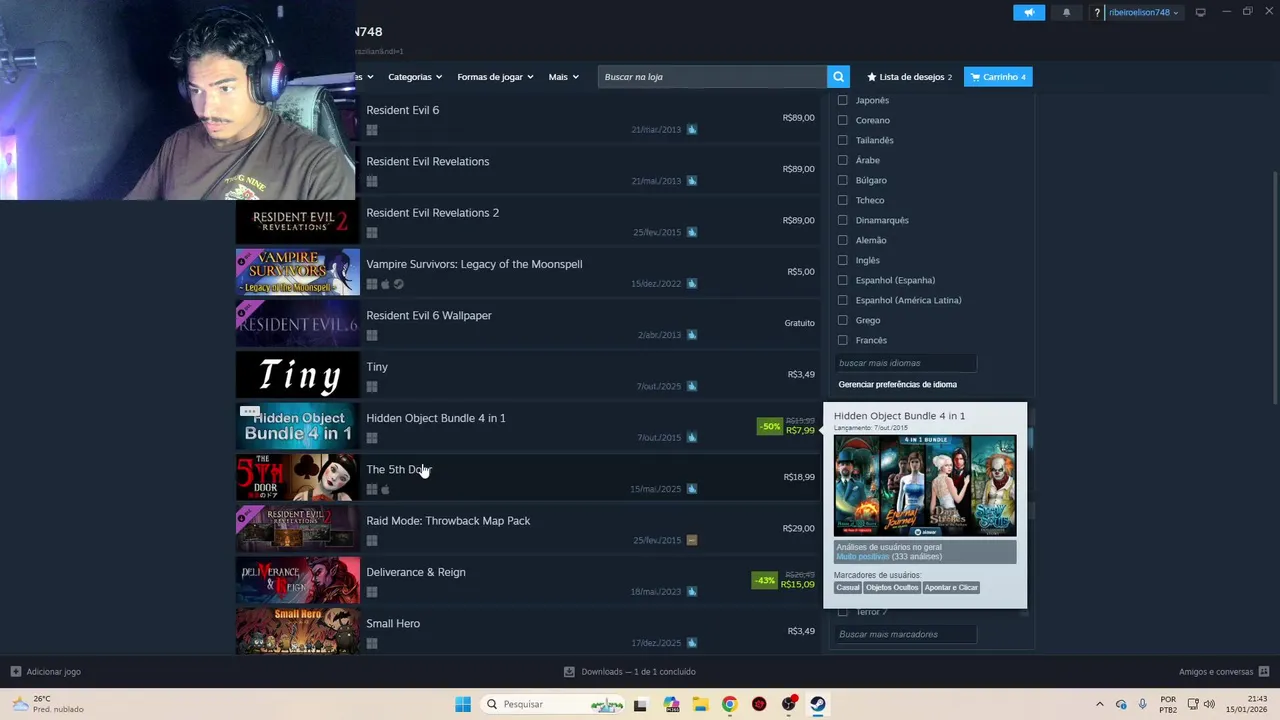
Task: Click Apontar e Clicar tag
Action: [x=951, y=587]
